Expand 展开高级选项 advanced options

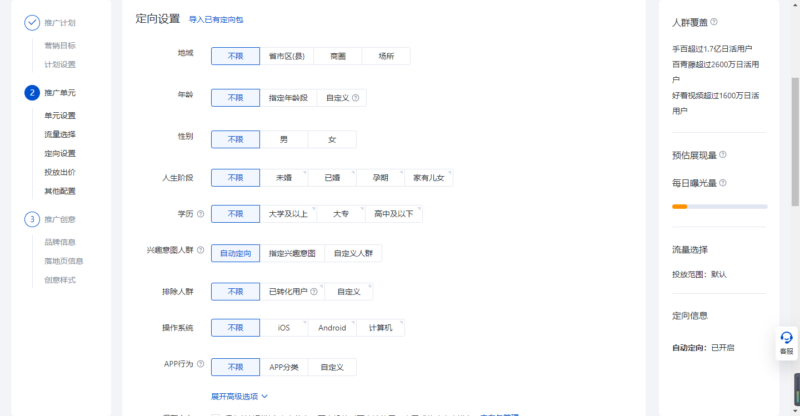point(240,395)
